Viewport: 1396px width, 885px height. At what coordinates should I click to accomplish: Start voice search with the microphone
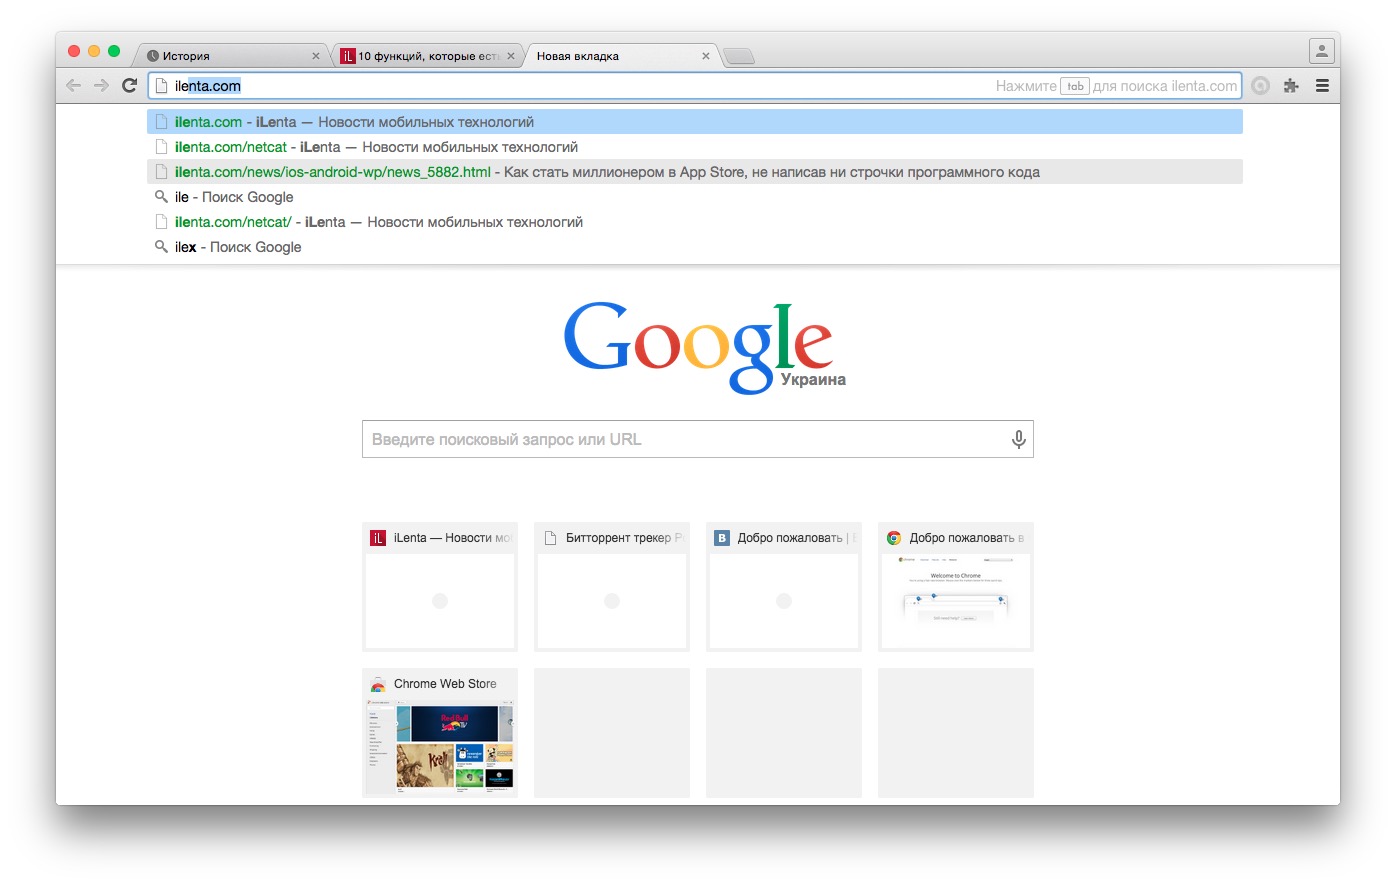point(1018,439)
